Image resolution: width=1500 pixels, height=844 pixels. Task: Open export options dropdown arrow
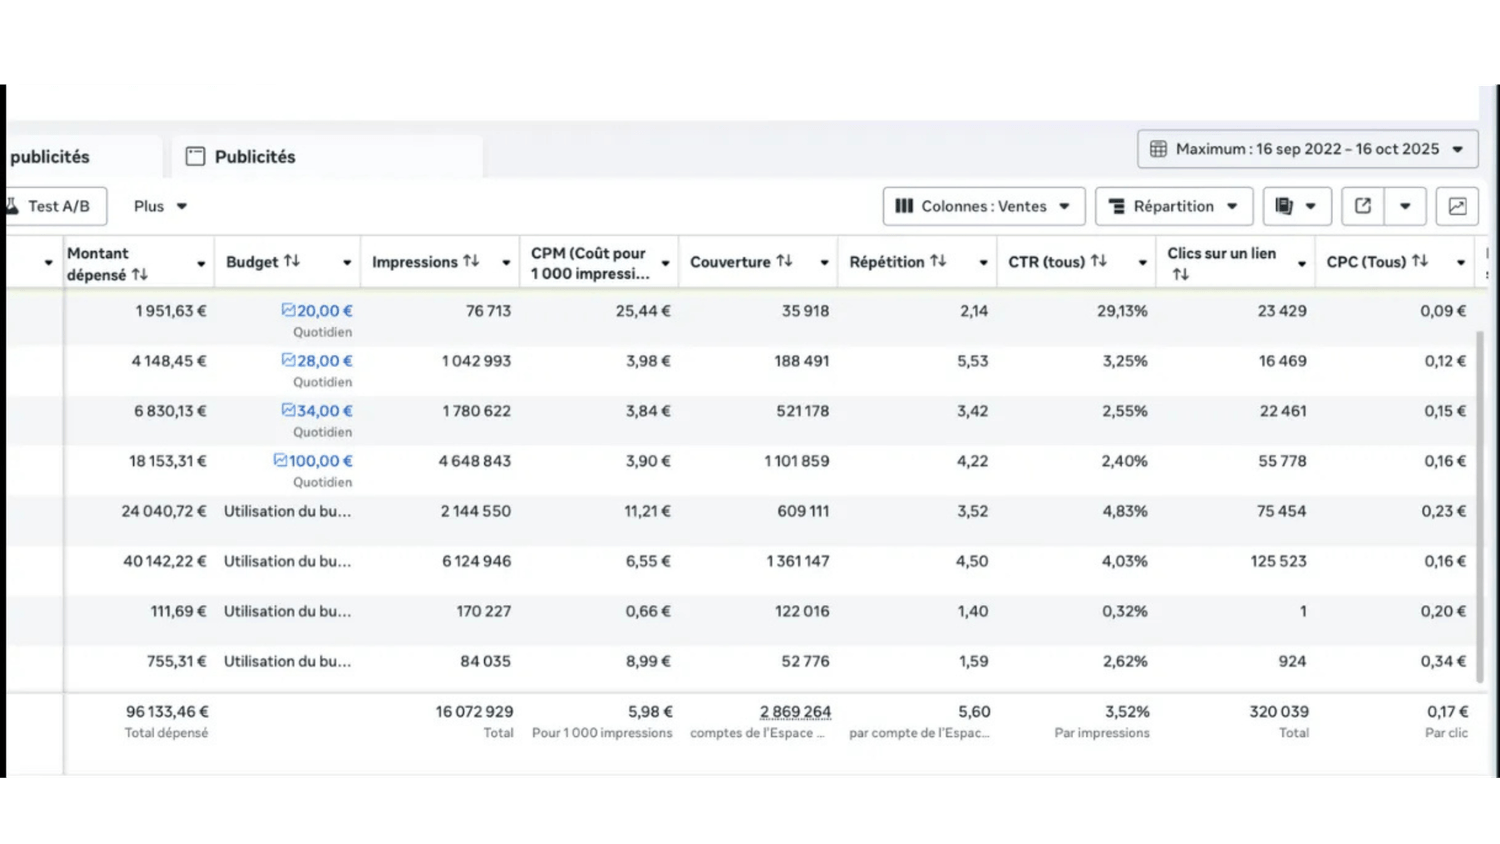pyautogui.click(x=1405, y=206)
